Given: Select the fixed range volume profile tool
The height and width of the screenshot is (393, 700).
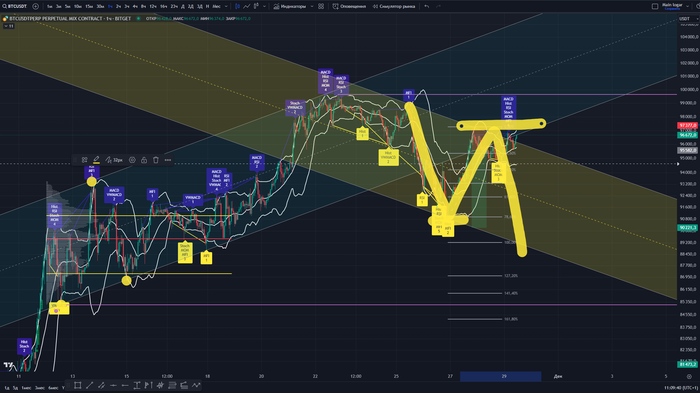Looking at the screenshot, I should pos(184,385).
